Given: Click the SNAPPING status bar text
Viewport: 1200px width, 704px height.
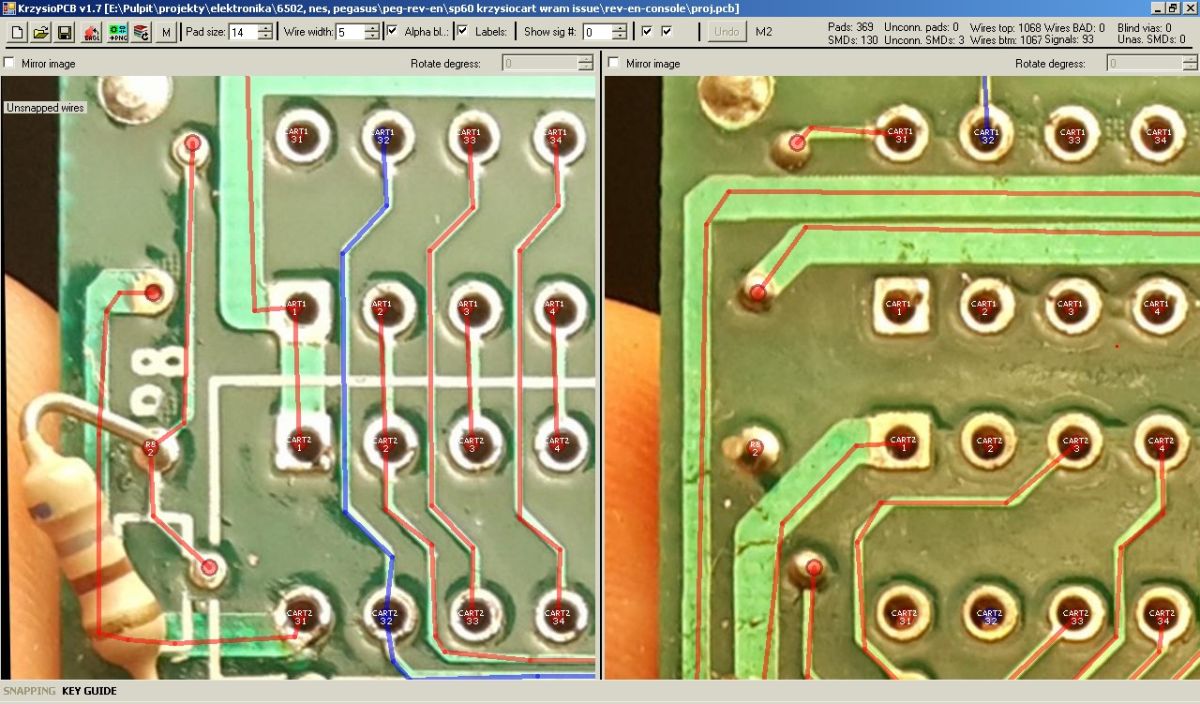Looking at the screenshot, I should tap(28, 691).
